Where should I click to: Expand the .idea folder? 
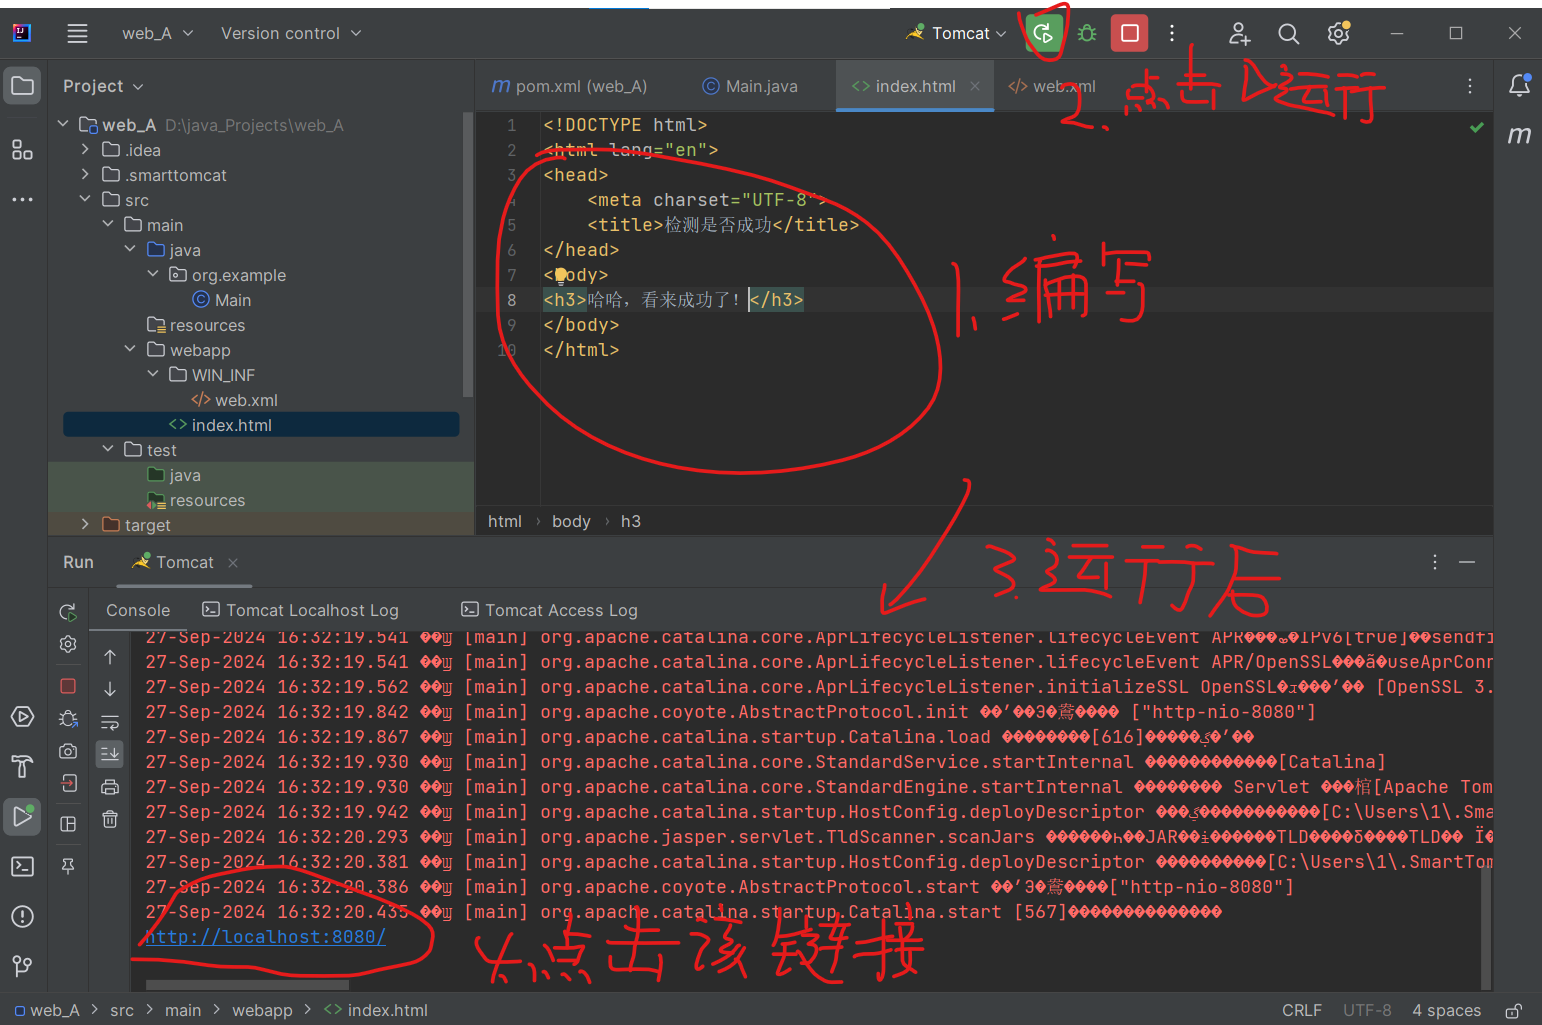85,149
